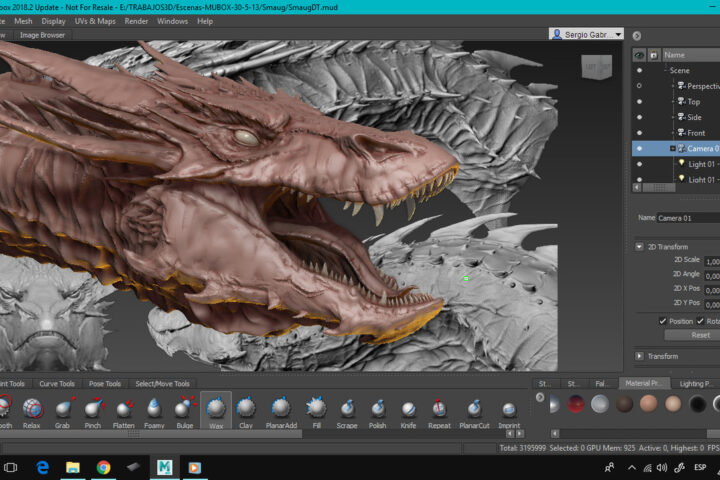Select the Fill sculpt tool
This screenshot has height=480, width=720.
click(x=316, y=412)
